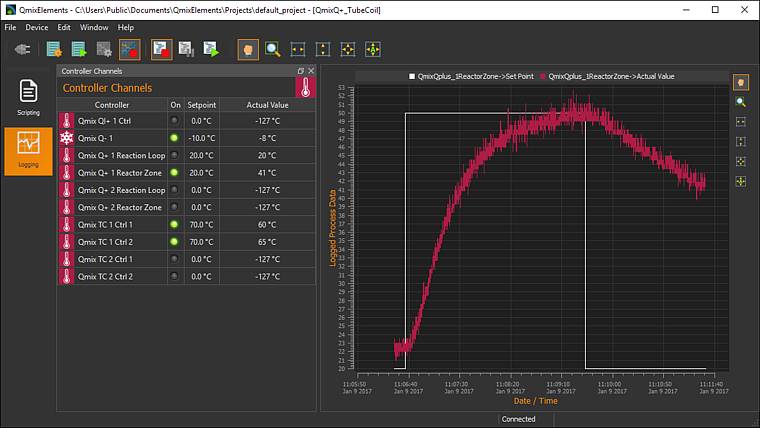The image size is (760, 428).
Task: Select the pan hand tool in top toolbar
Action: pos(248,49)
